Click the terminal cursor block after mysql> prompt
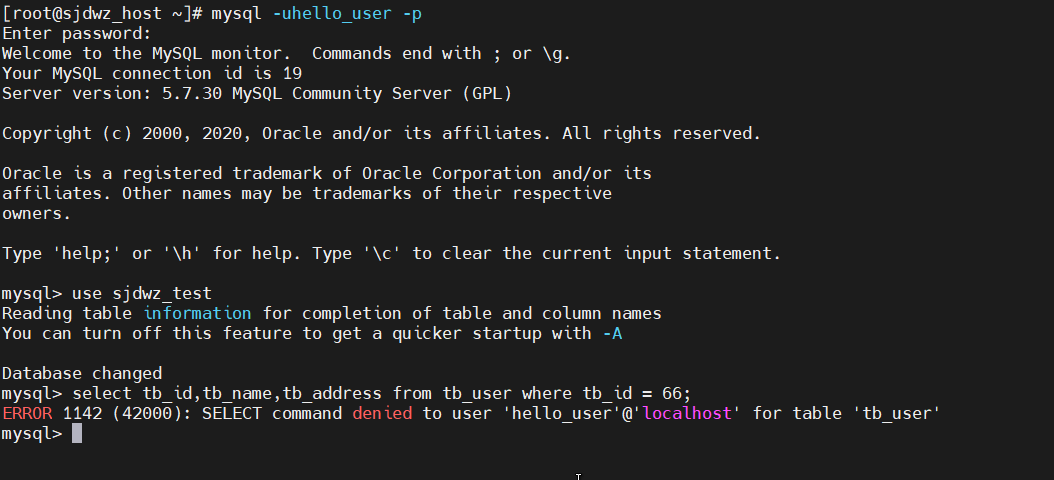This screenshot has width=1054, height=480. coord(77,434)
